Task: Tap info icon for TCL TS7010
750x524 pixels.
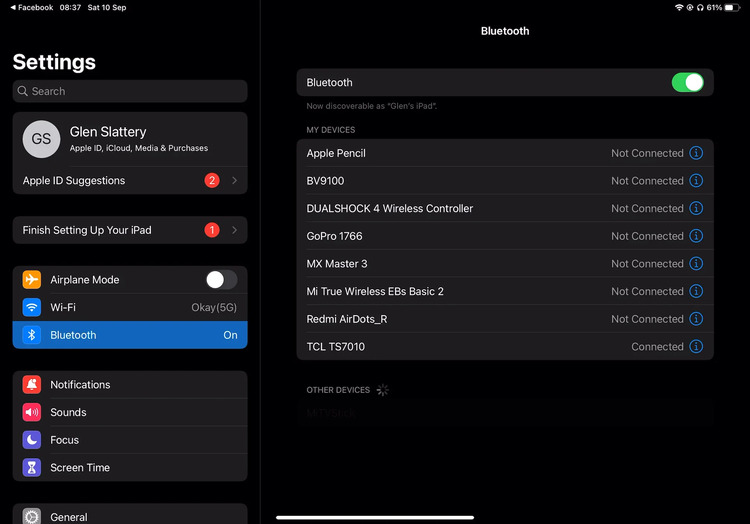Action: click(697, 347)
